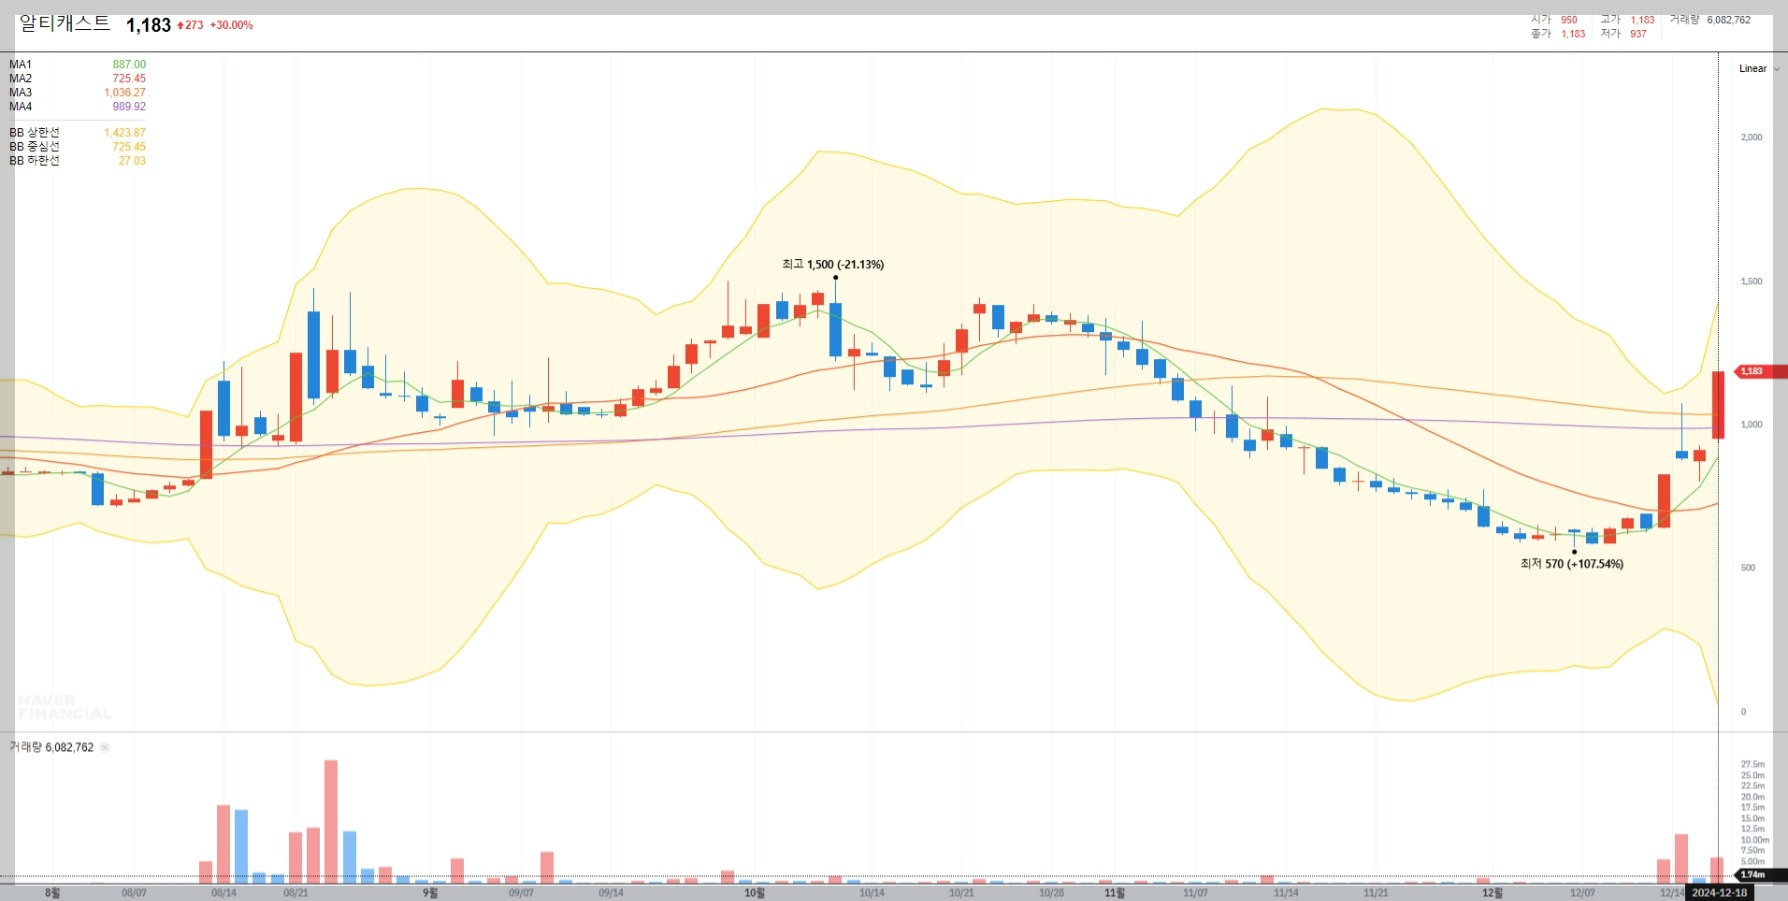Click the BB lower band value 27.03
This screenshot has width=1788, height=901.
pyautogui.click(x=132, y=160)
